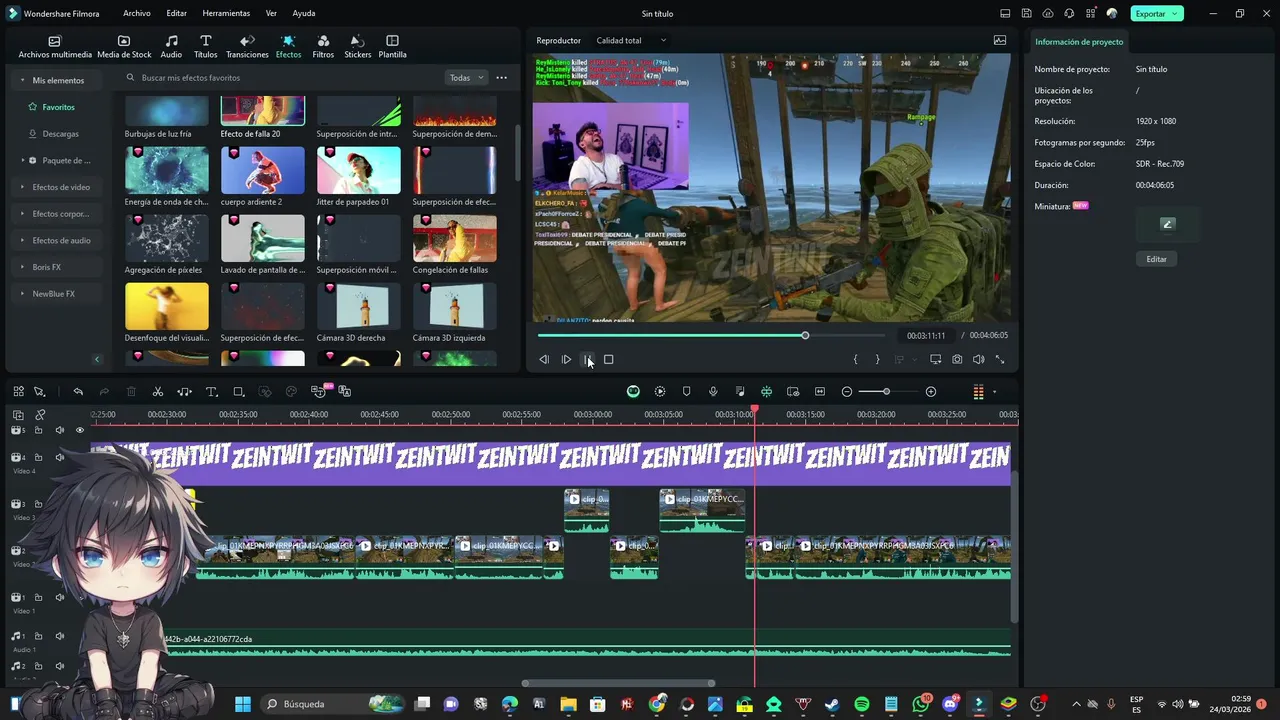
Task: Select the Cámara 3D derecha effect
Action: 358,306
